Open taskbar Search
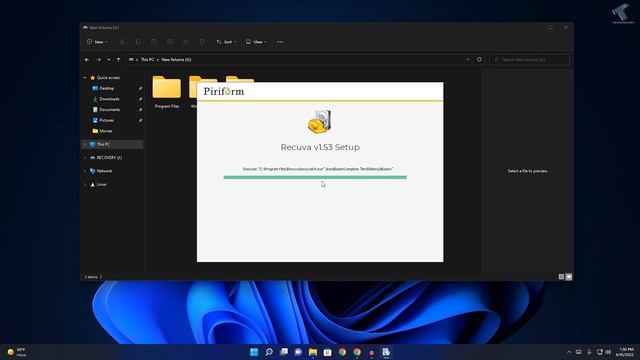640x360 pixels. [x=269, y=352]
